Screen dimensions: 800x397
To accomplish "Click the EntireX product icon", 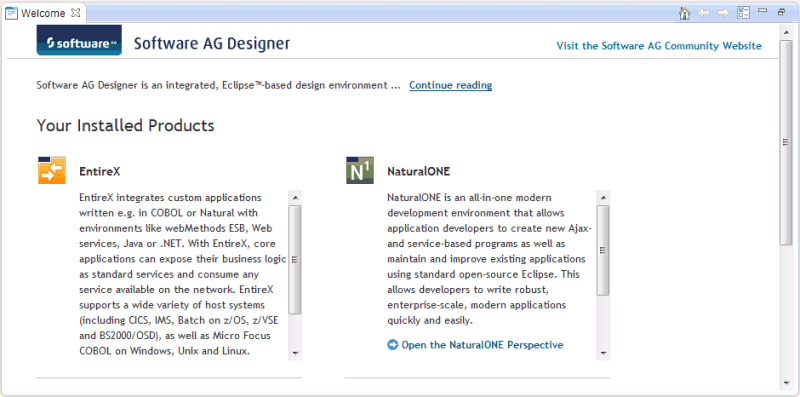I will point(52,170).
